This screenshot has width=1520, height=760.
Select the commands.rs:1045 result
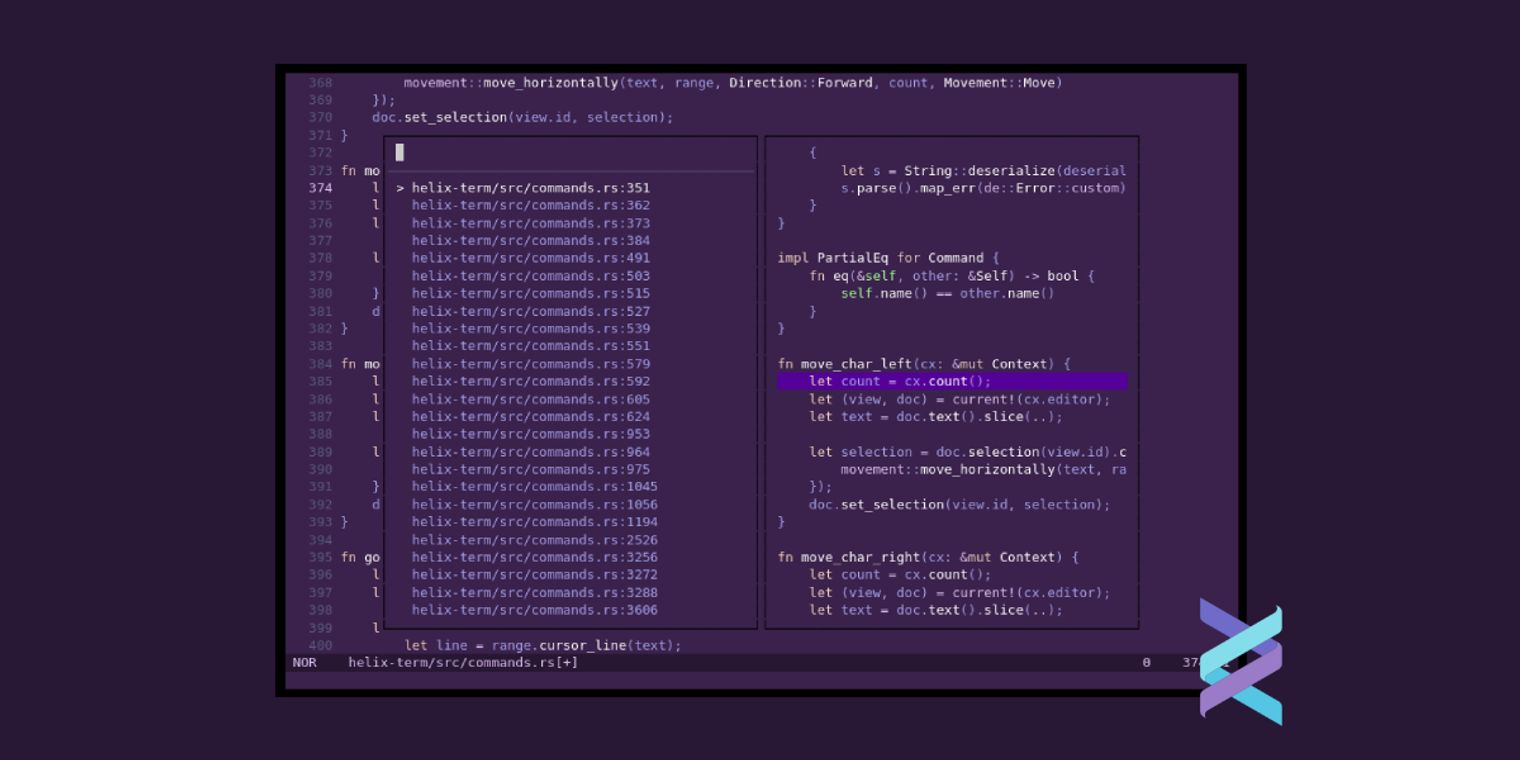click(535, 487)
